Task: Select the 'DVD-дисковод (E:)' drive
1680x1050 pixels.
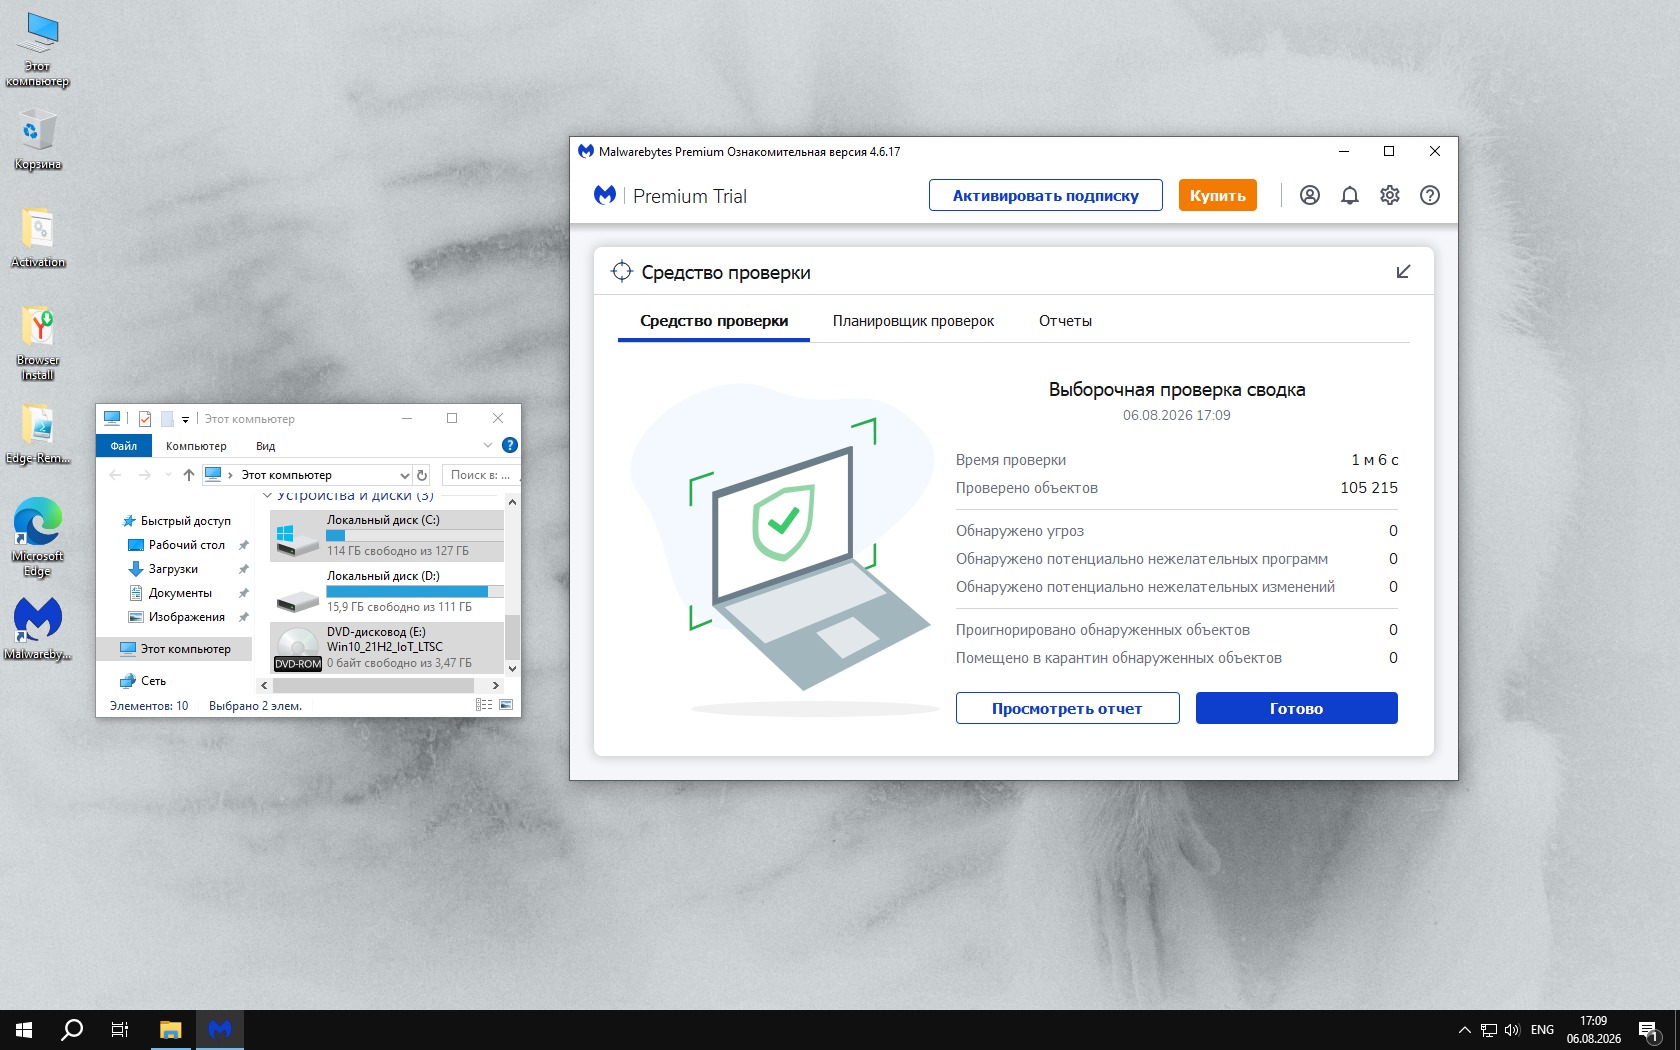Action: [x=387, y=647]
